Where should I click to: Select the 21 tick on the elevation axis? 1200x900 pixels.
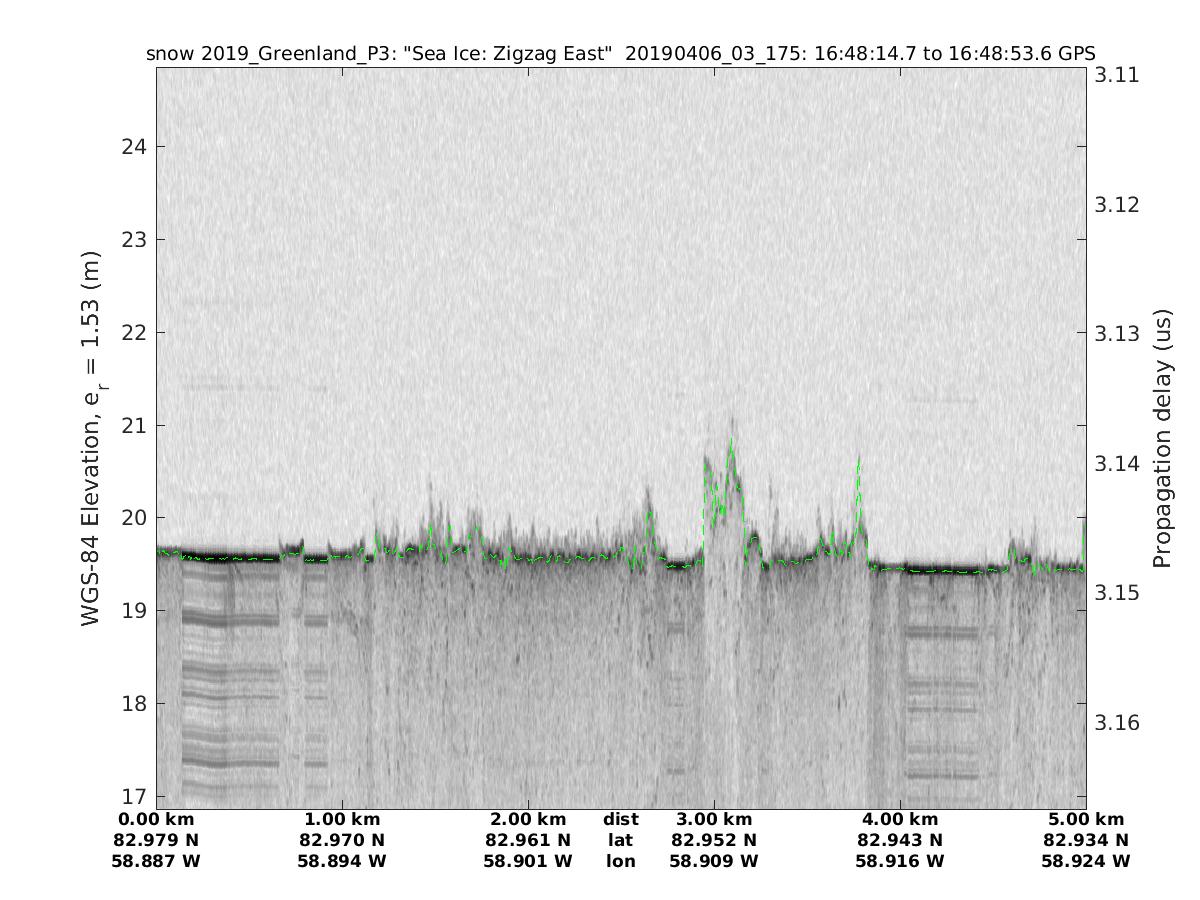click(133, 426)
